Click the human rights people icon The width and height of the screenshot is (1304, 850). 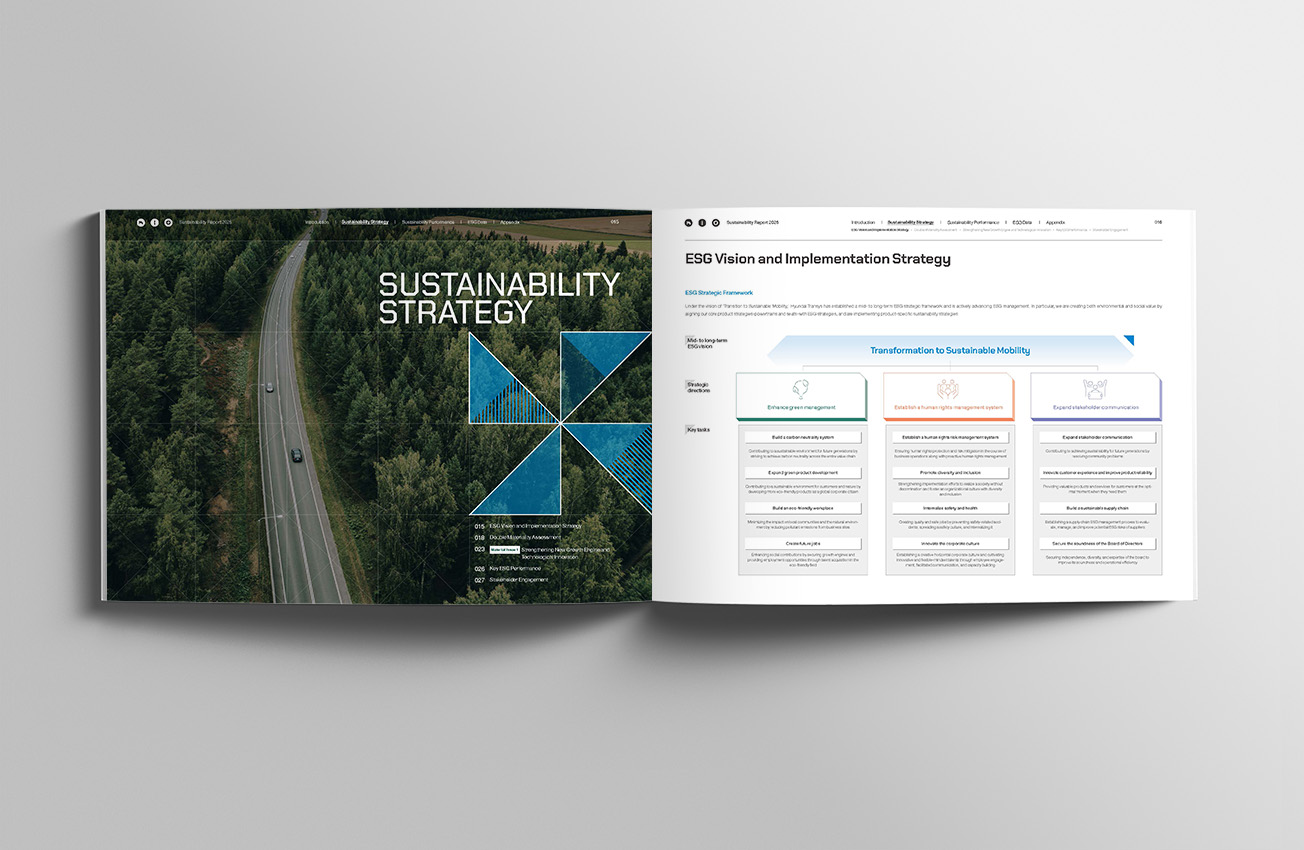948,389
